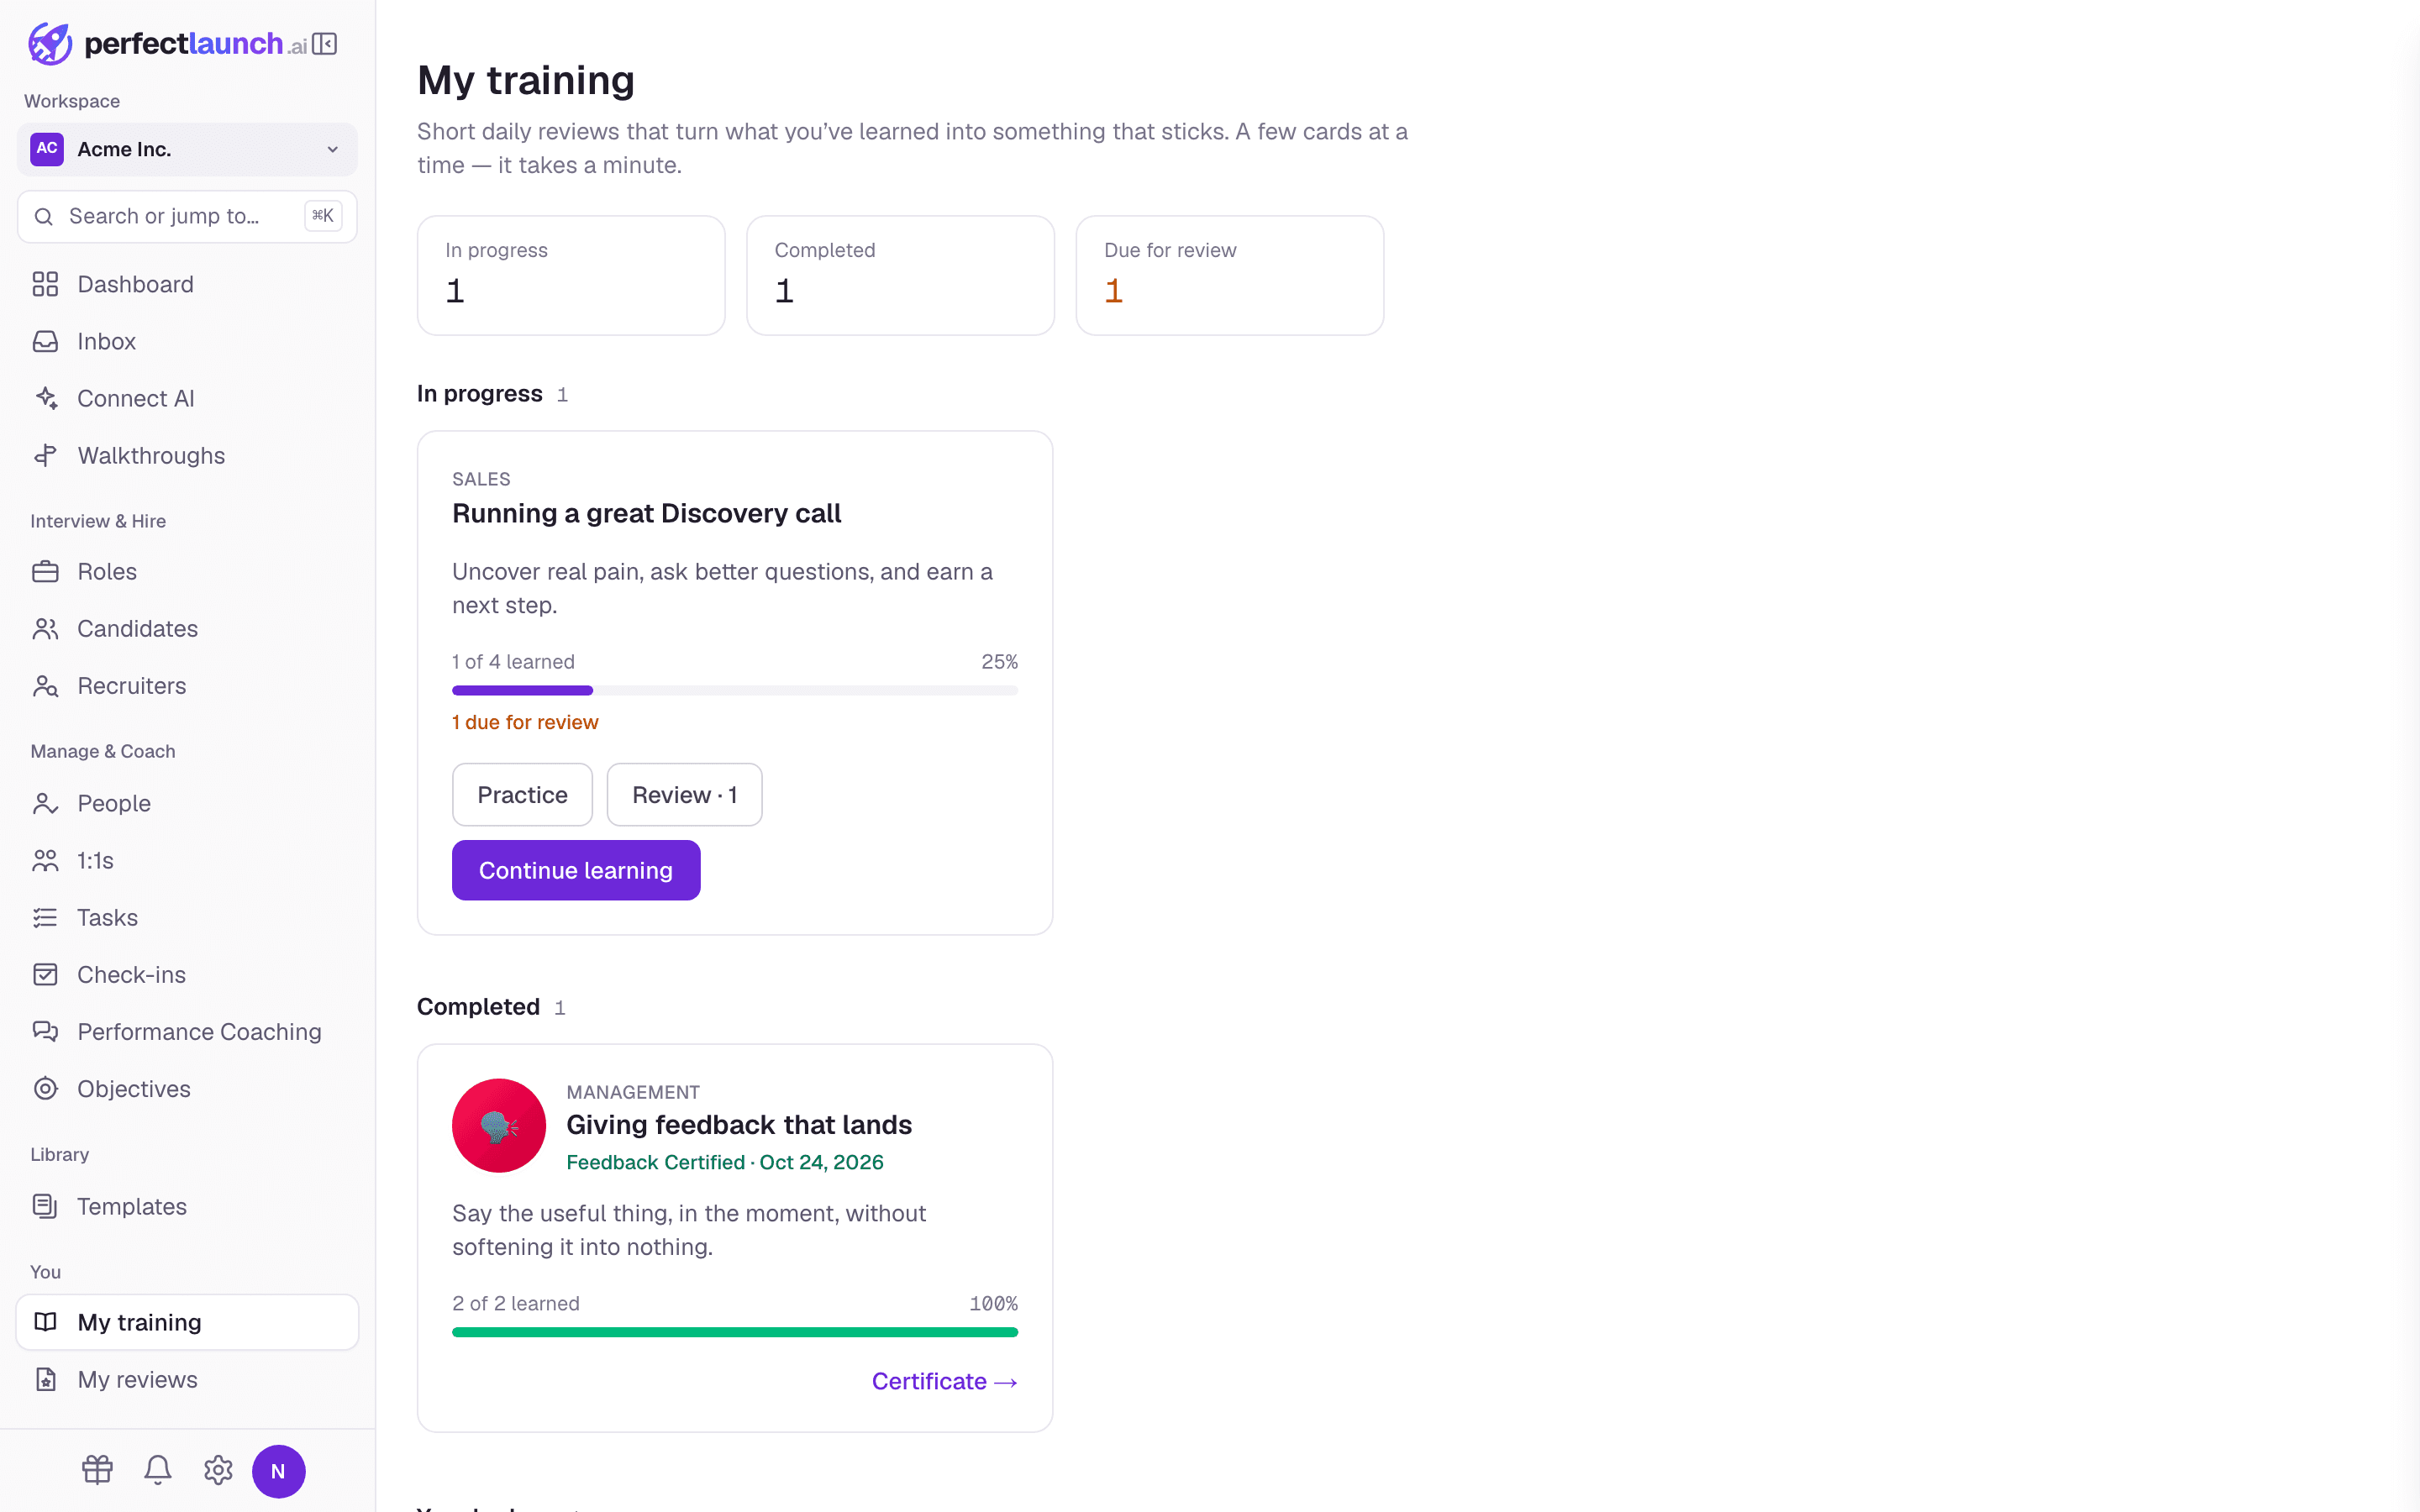The image size is (2420, 1512).
Task: Focus the Search or jump to field
Action: click(187, 216)
